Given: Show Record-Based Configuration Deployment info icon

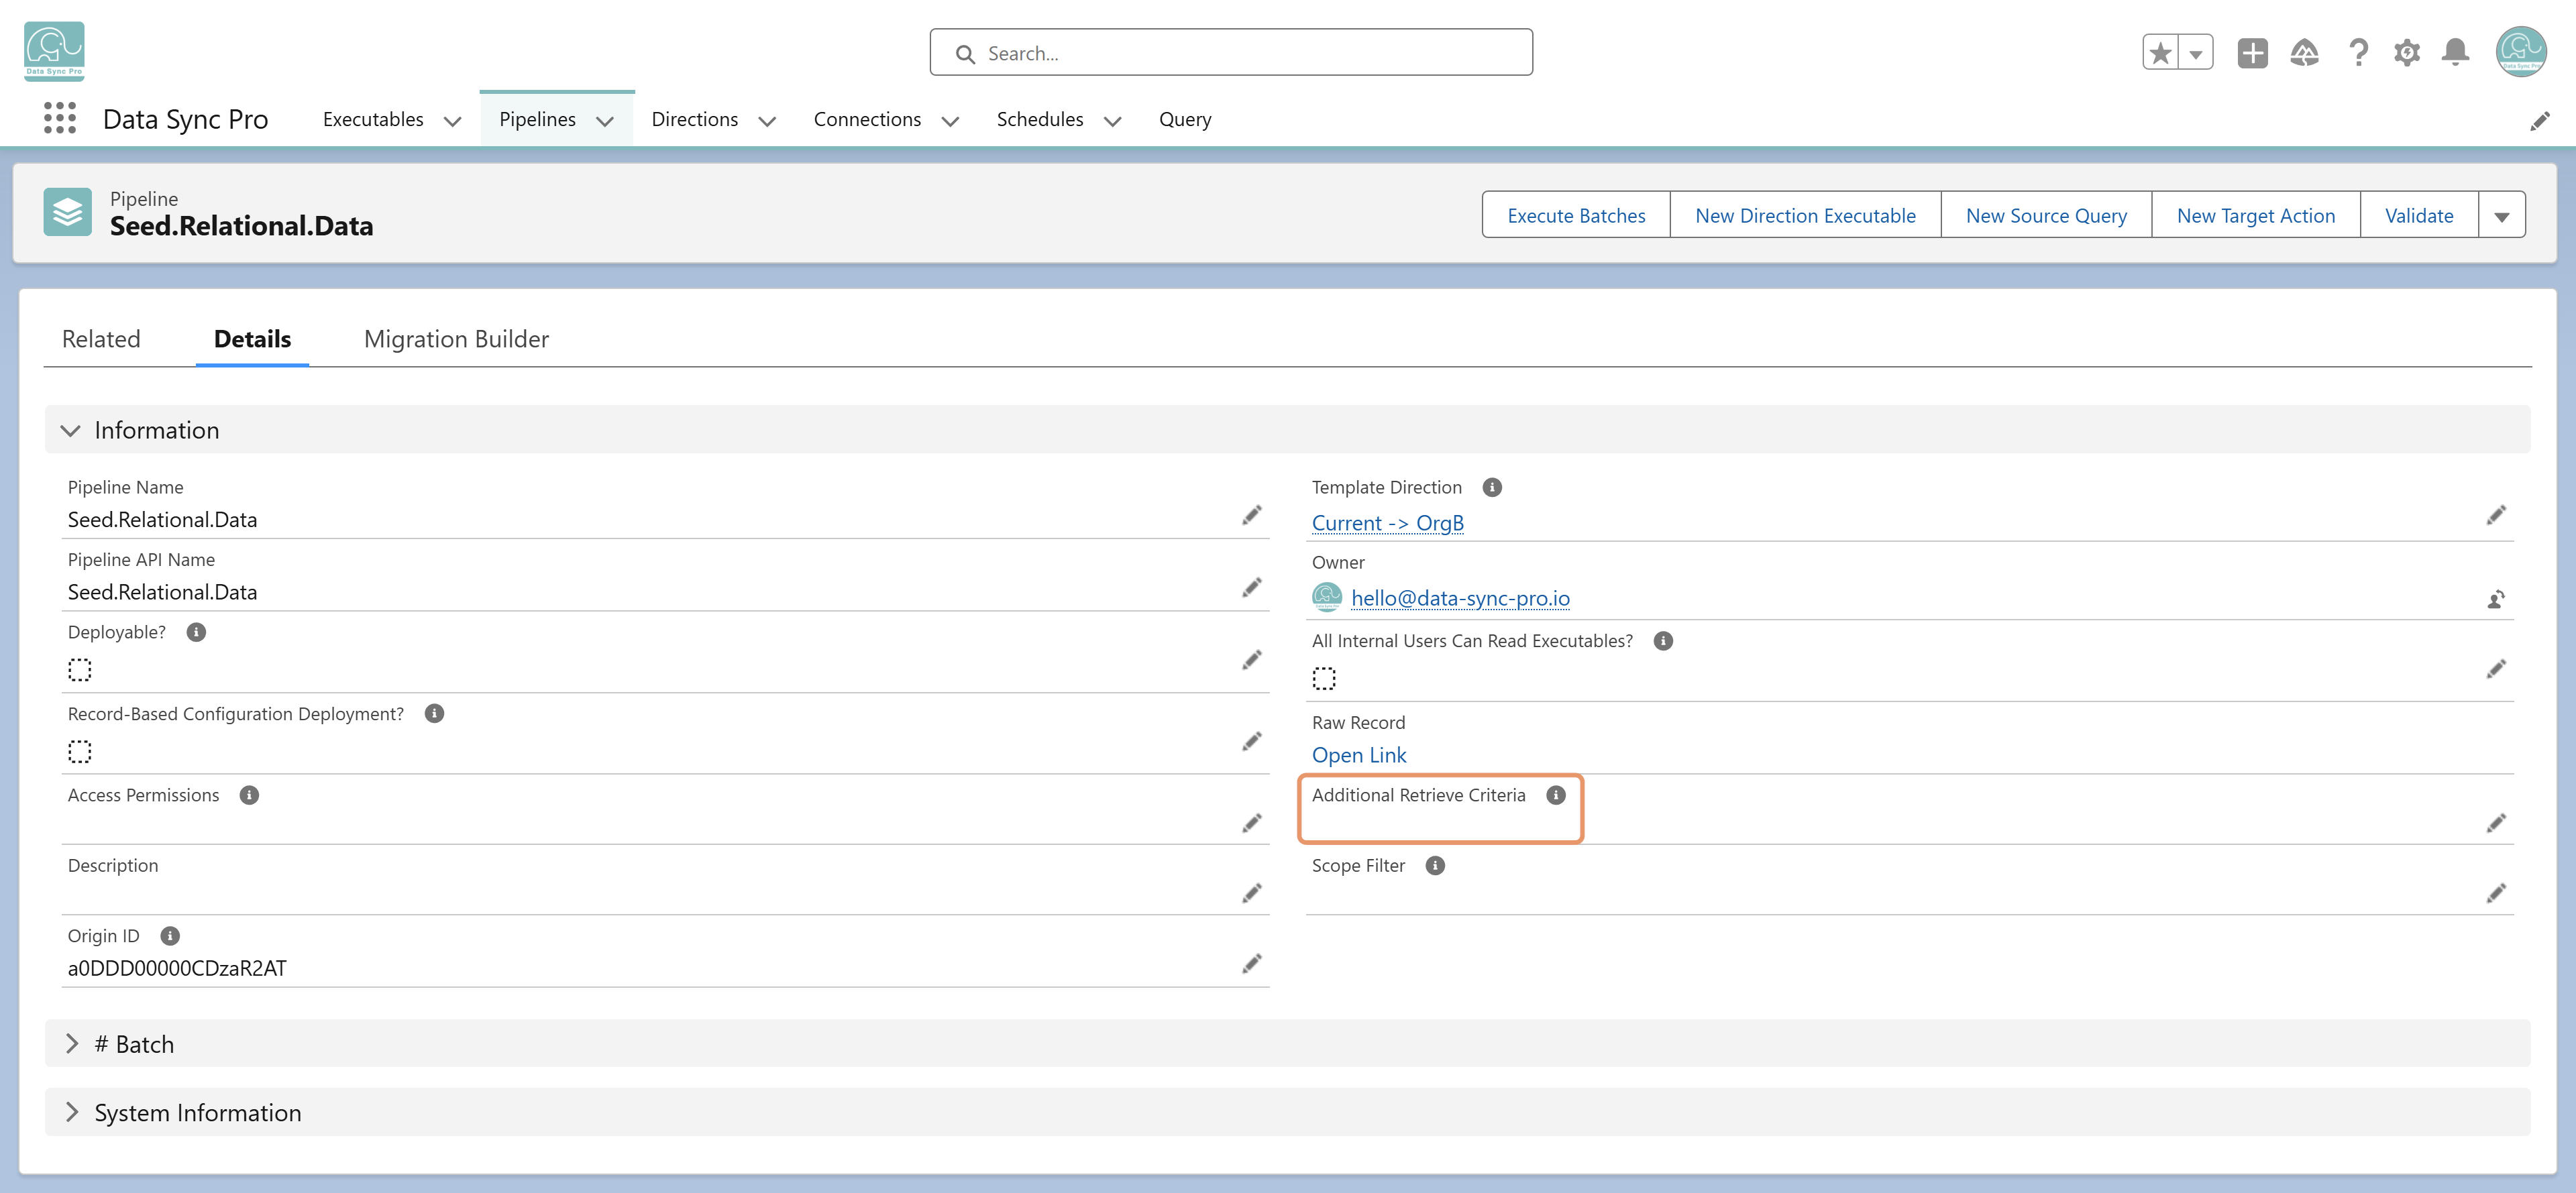Looking at the screenshot, I should [434, 713].
